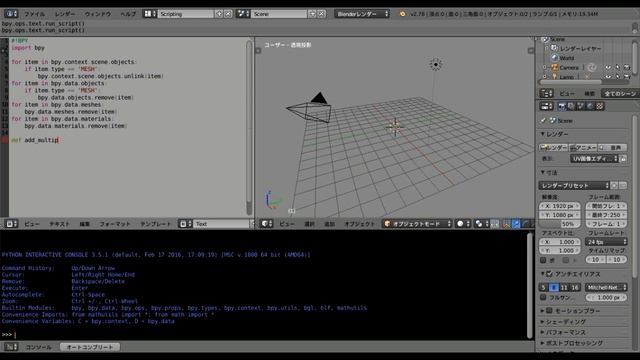Expand the Camera item in outliner
This screenshot has height=360, width=640.
click(544, 67)
